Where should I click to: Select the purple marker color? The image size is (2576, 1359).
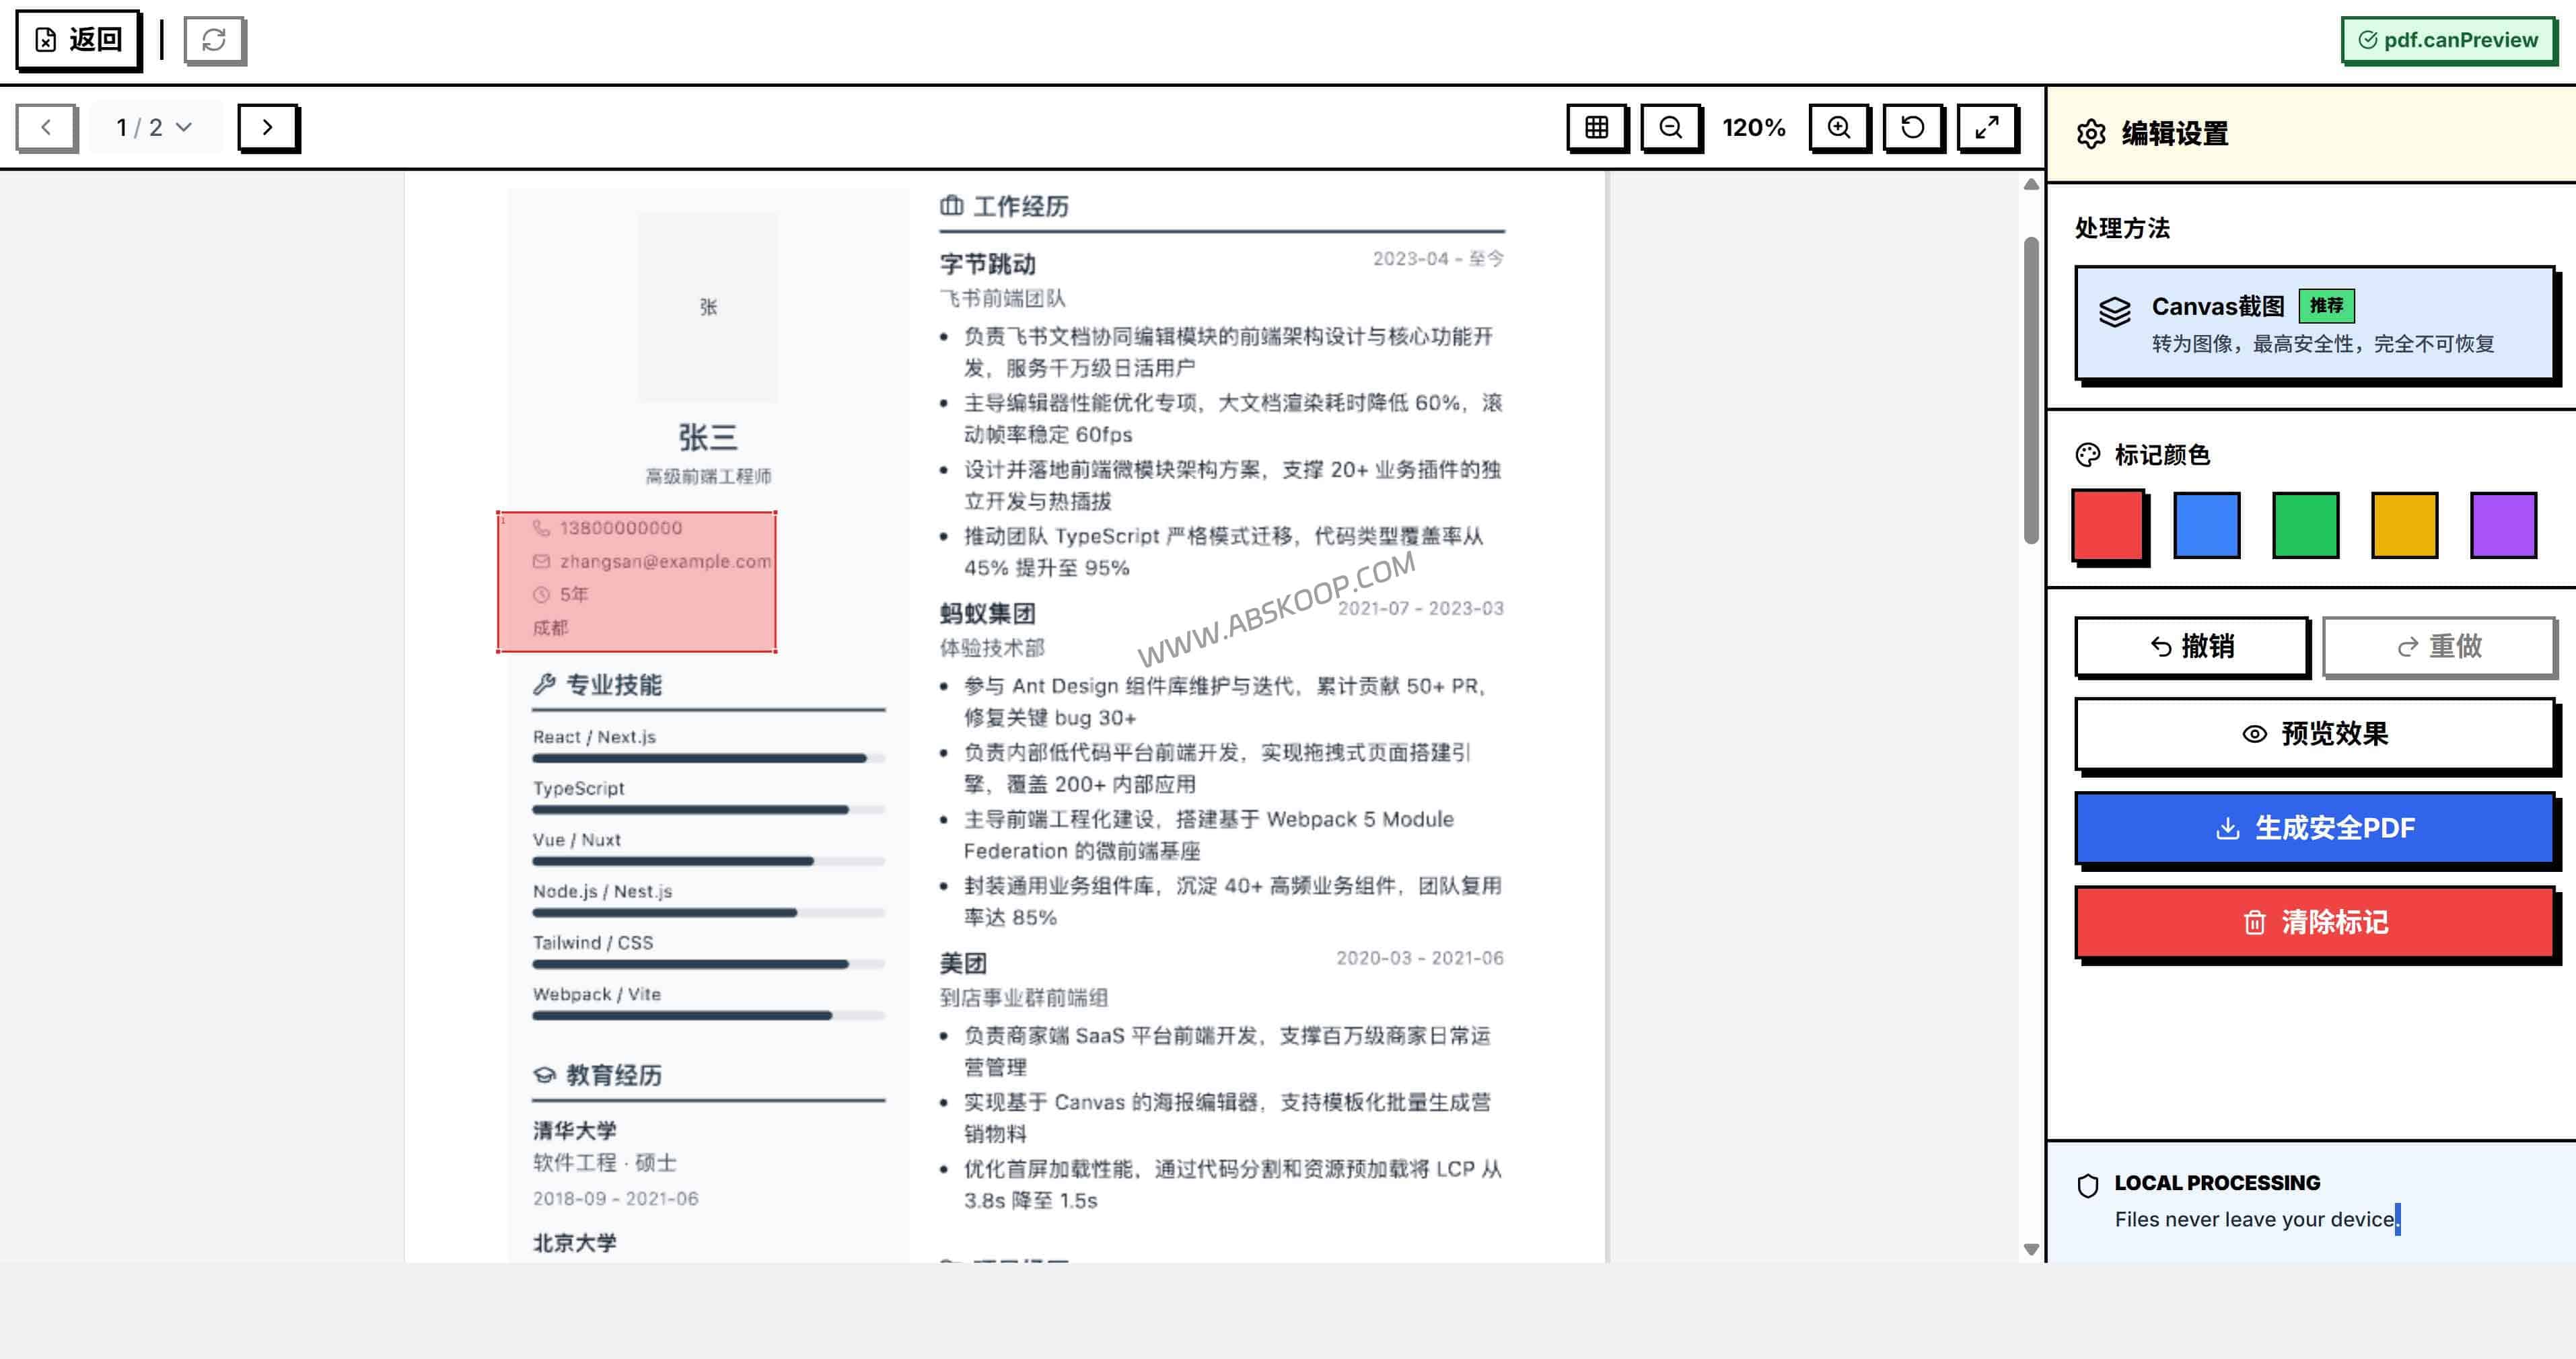[2503, 524]
